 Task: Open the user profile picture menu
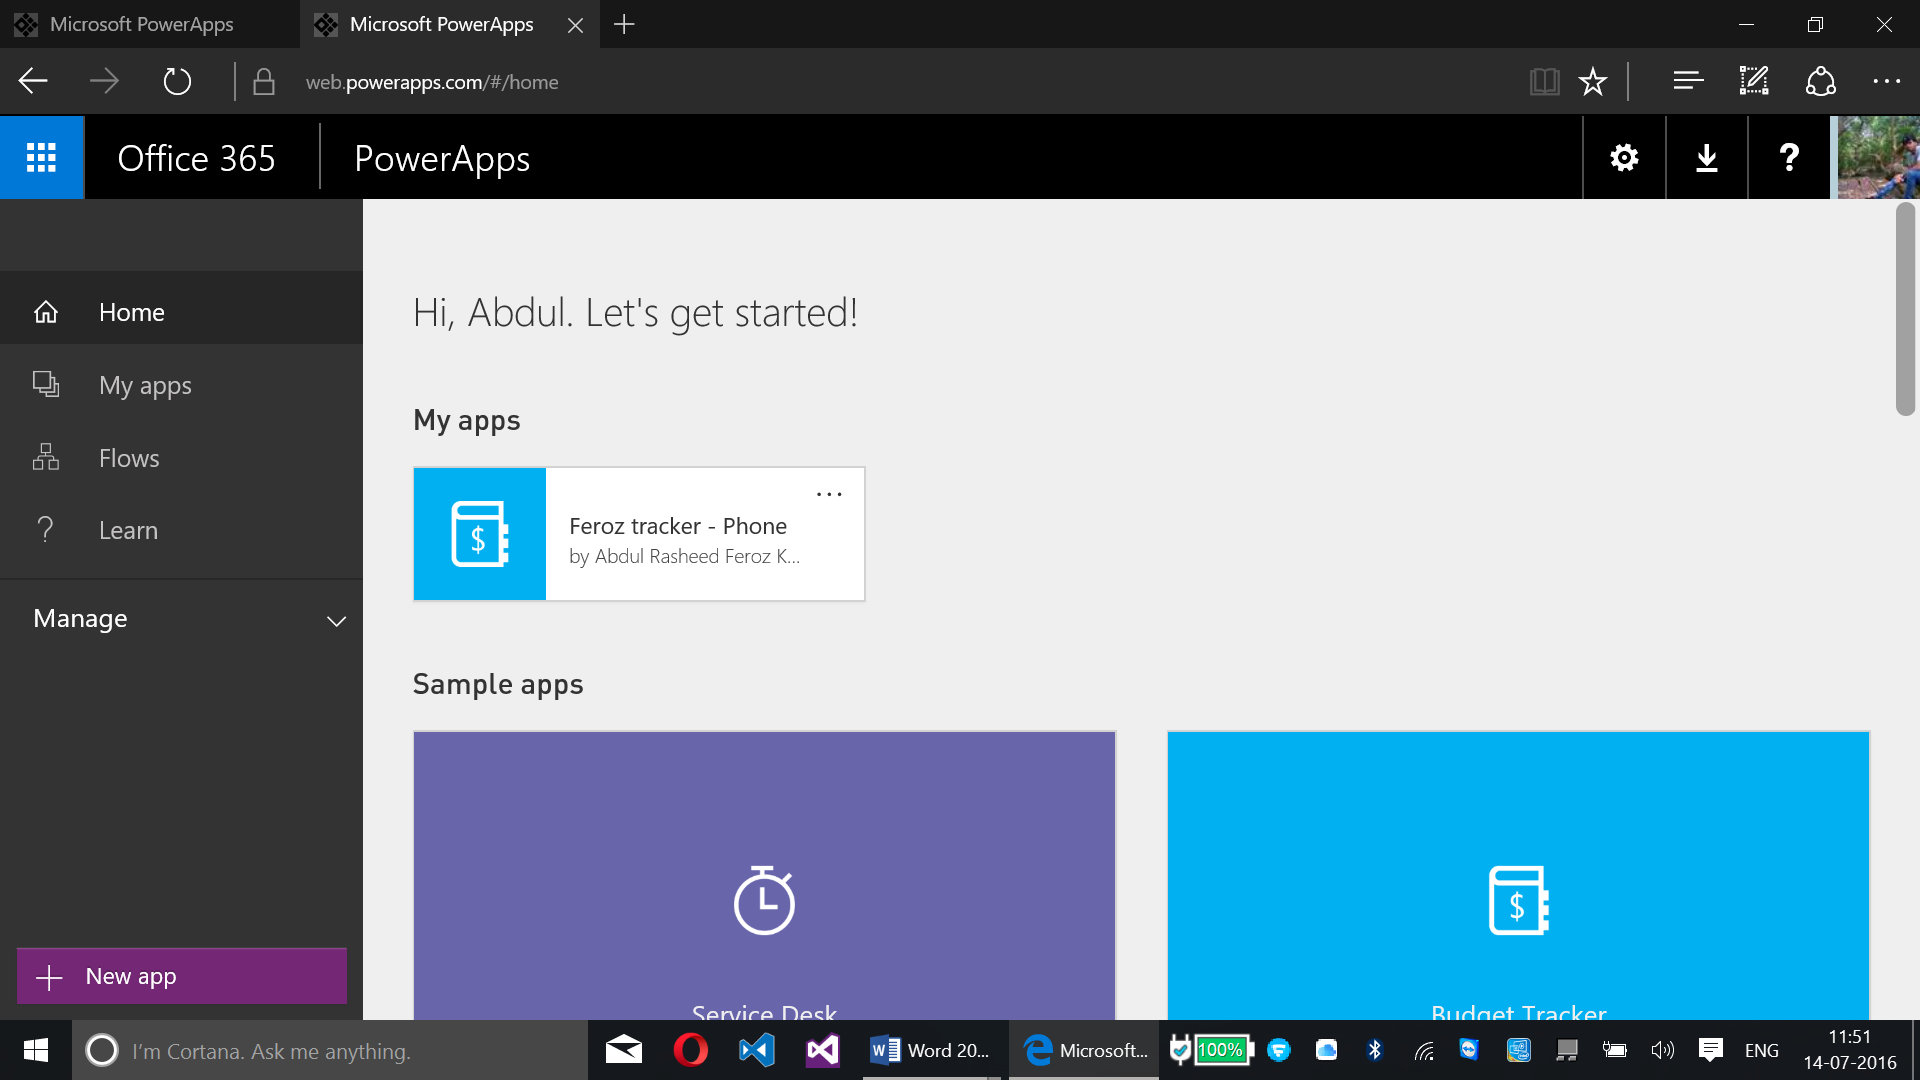point(1878,157)
